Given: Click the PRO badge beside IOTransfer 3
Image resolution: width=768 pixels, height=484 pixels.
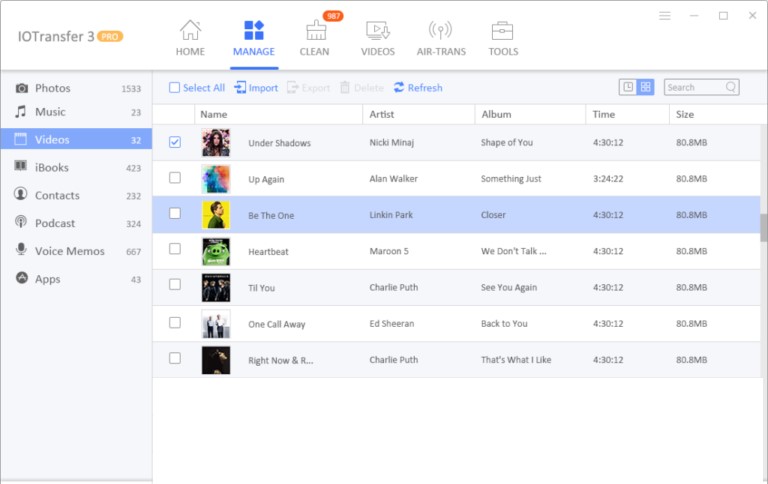Looking at the screenshot, I should tap(110, 36).
